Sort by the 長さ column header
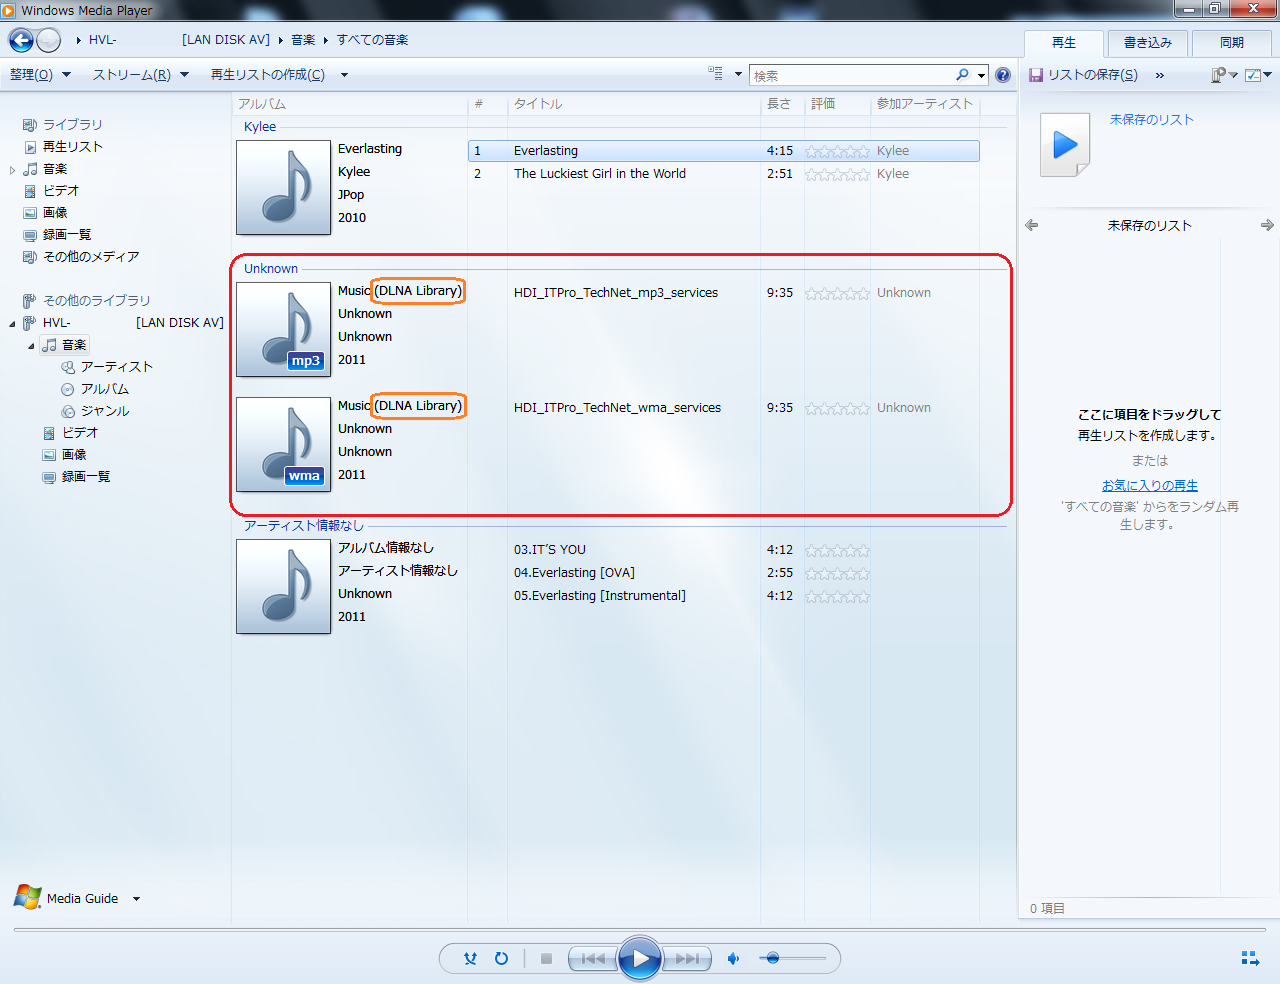This screenshot has width=1280, height=984. point(782,104)
